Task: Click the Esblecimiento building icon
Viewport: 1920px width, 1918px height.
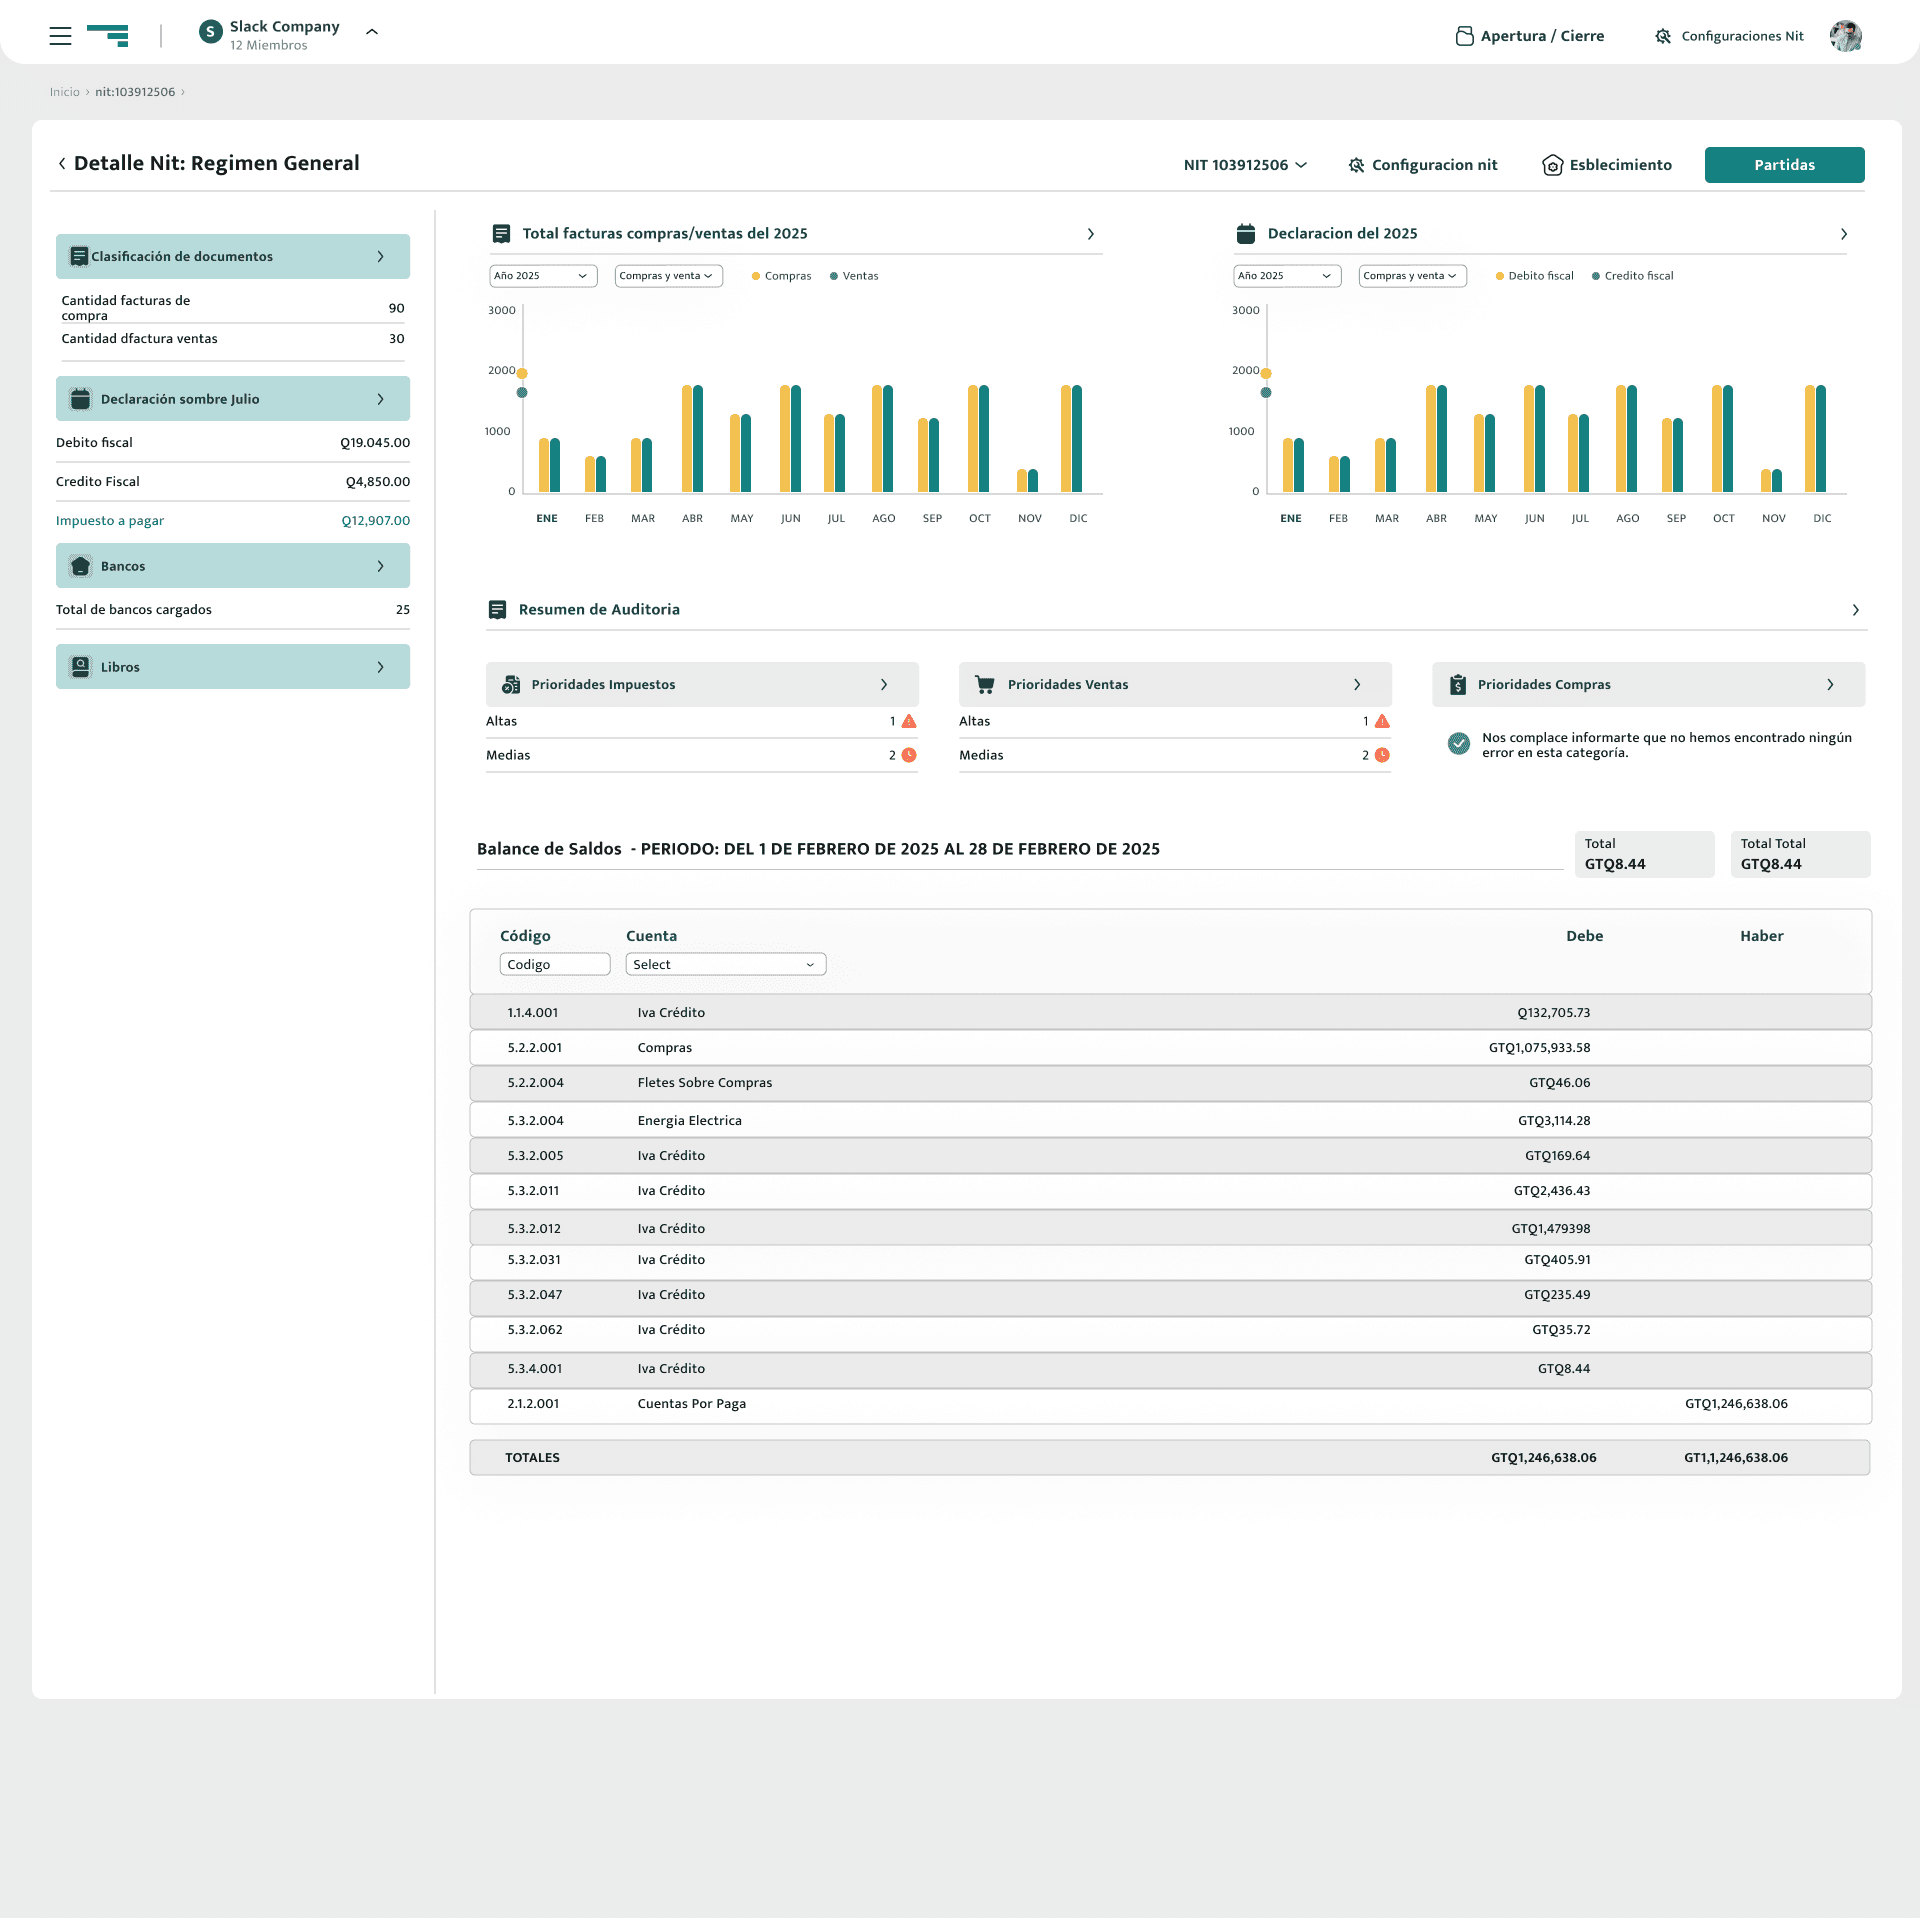Action: [x=1552, y=165]
